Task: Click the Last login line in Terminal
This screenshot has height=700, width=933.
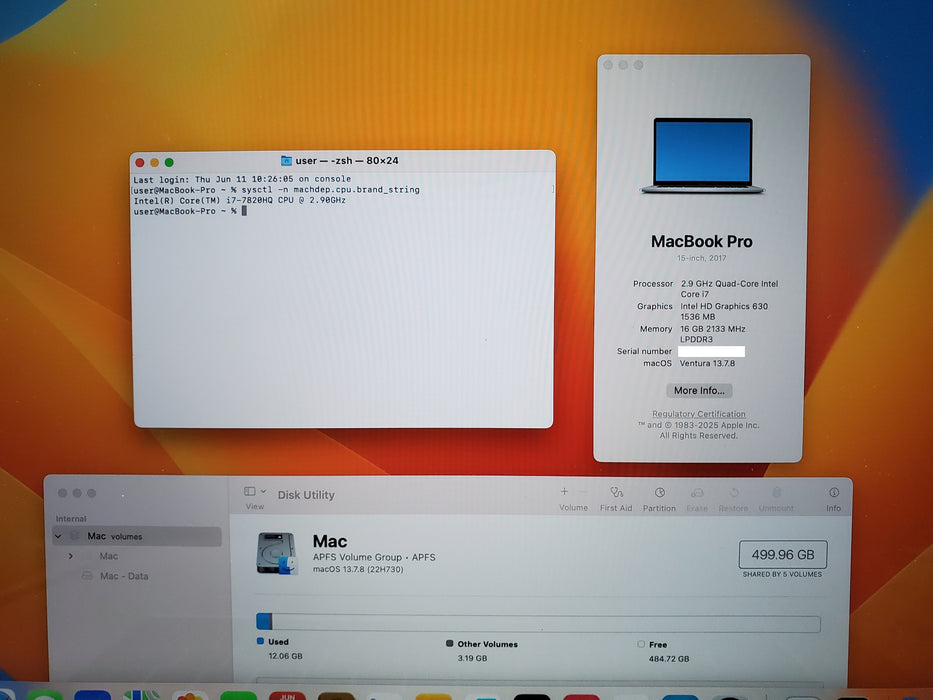Action: pyautogui.click(x=242, y=179)
